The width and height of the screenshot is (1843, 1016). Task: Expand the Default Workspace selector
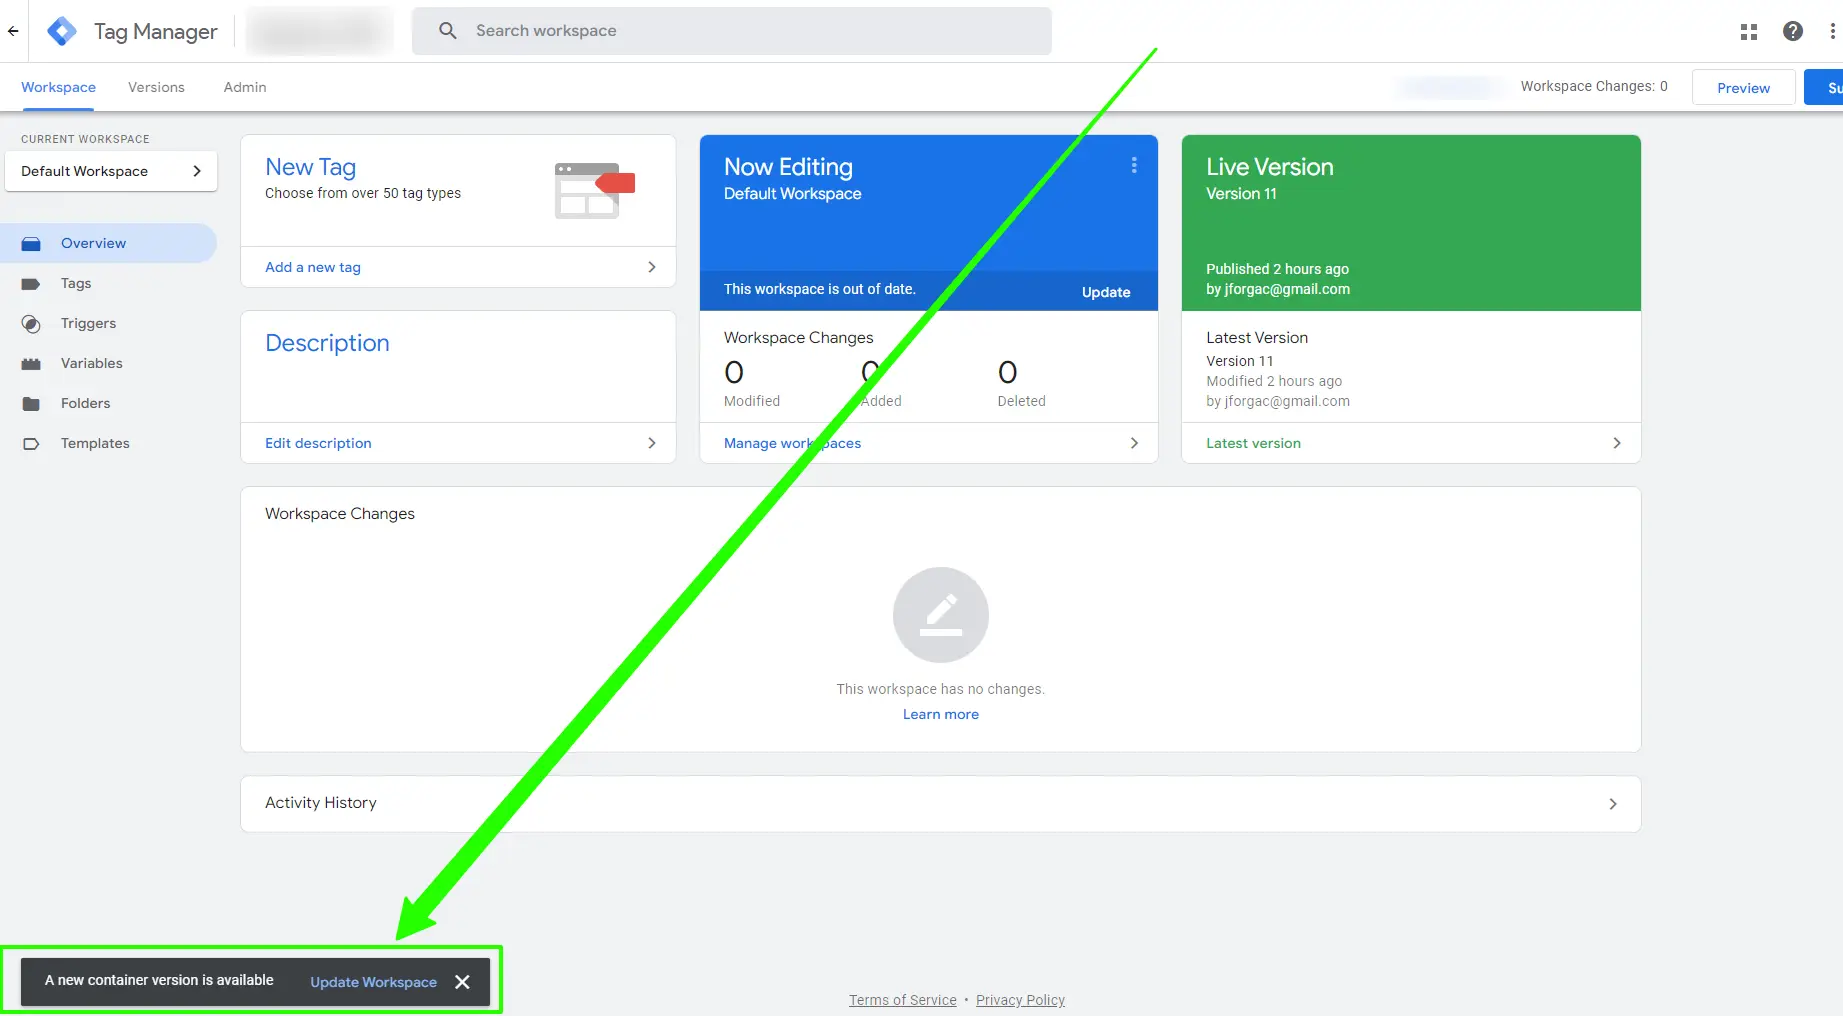pyautogui.click(x=111, y=171)
